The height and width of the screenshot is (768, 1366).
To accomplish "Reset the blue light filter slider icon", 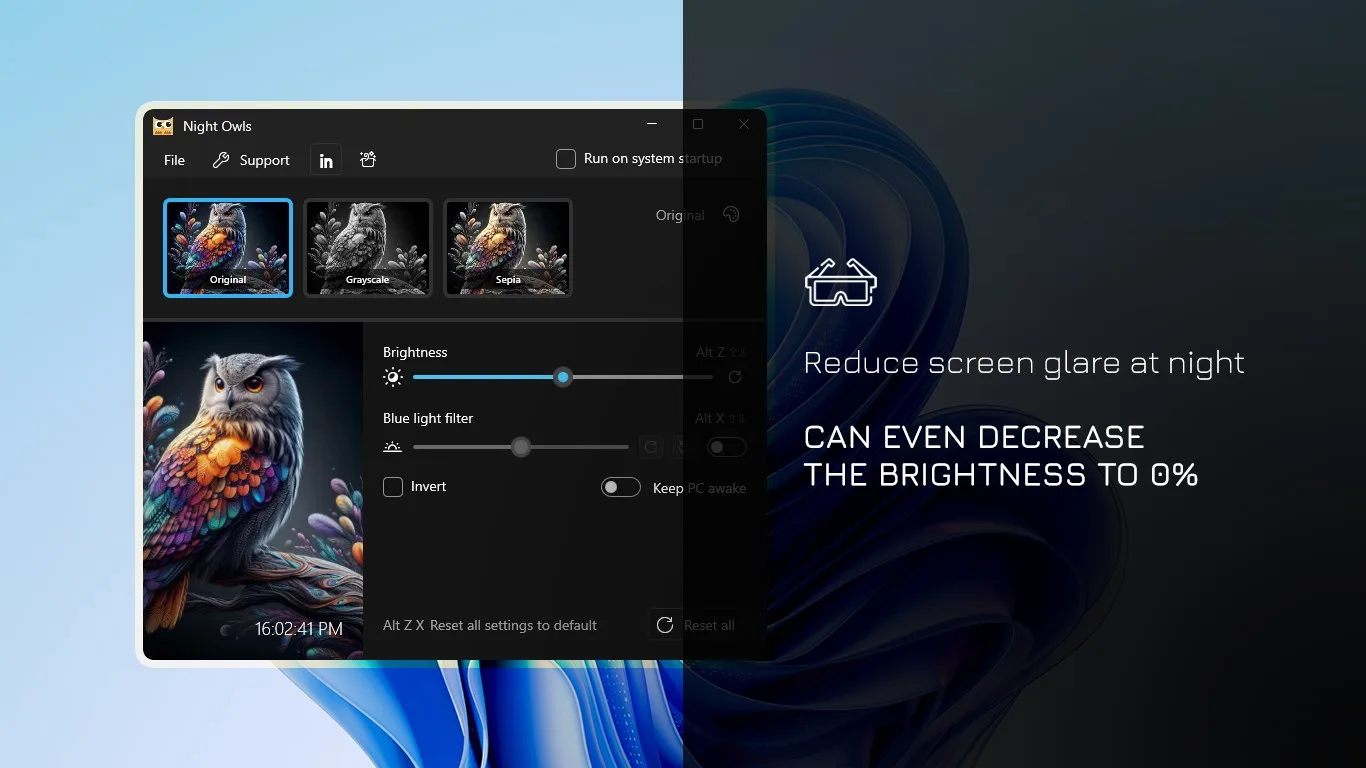I will click(650, 447).
